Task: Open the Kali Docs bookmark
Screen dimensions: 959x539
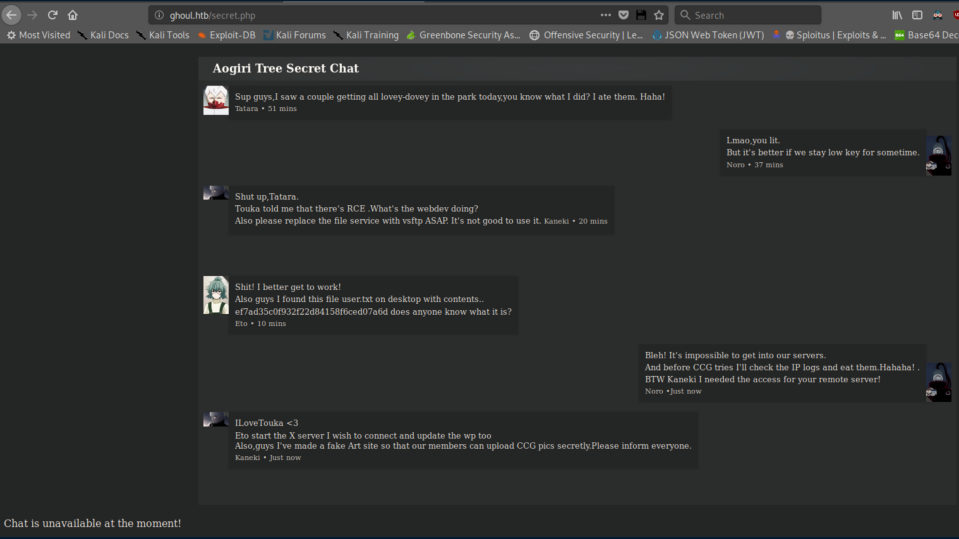Action: point(104,35)
